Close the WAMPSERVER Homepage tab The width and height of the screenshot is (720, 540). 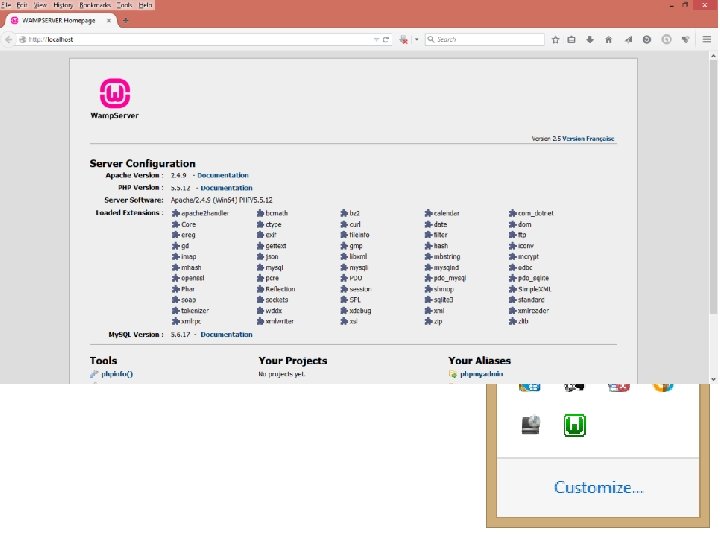coord(109,21)
